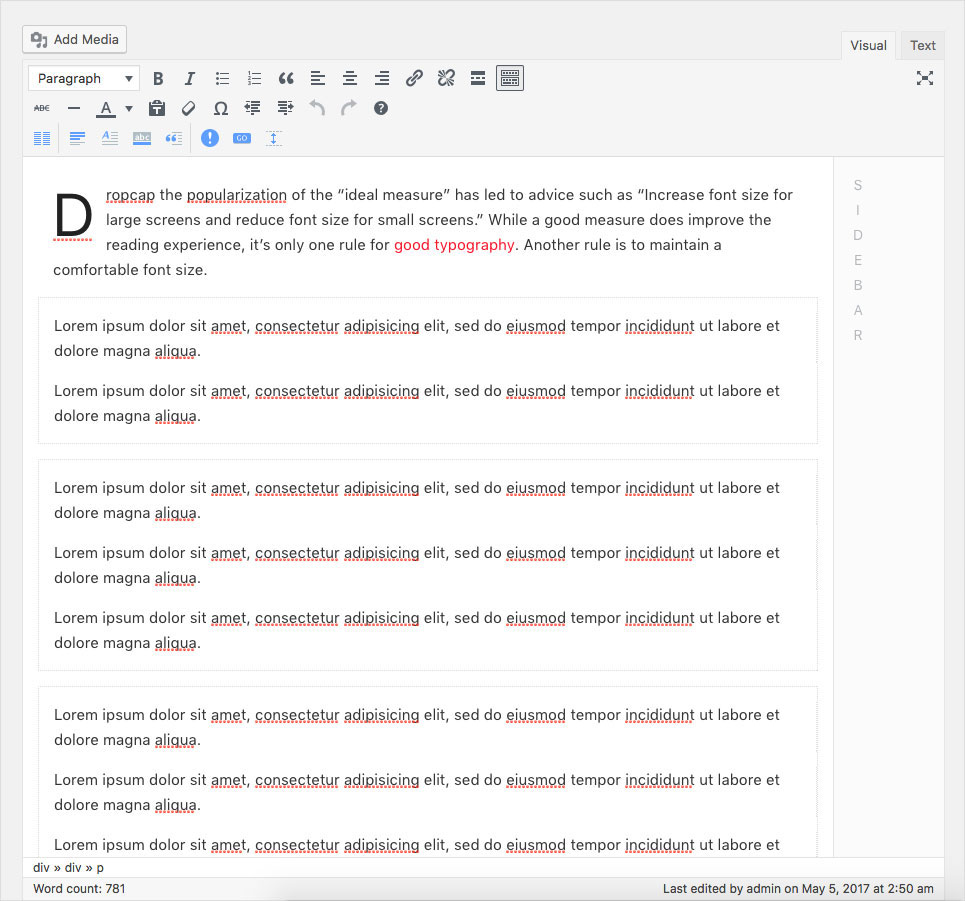Expand the text color picker arrow
The width and height of the screenshot is (965, 901).
129,108
